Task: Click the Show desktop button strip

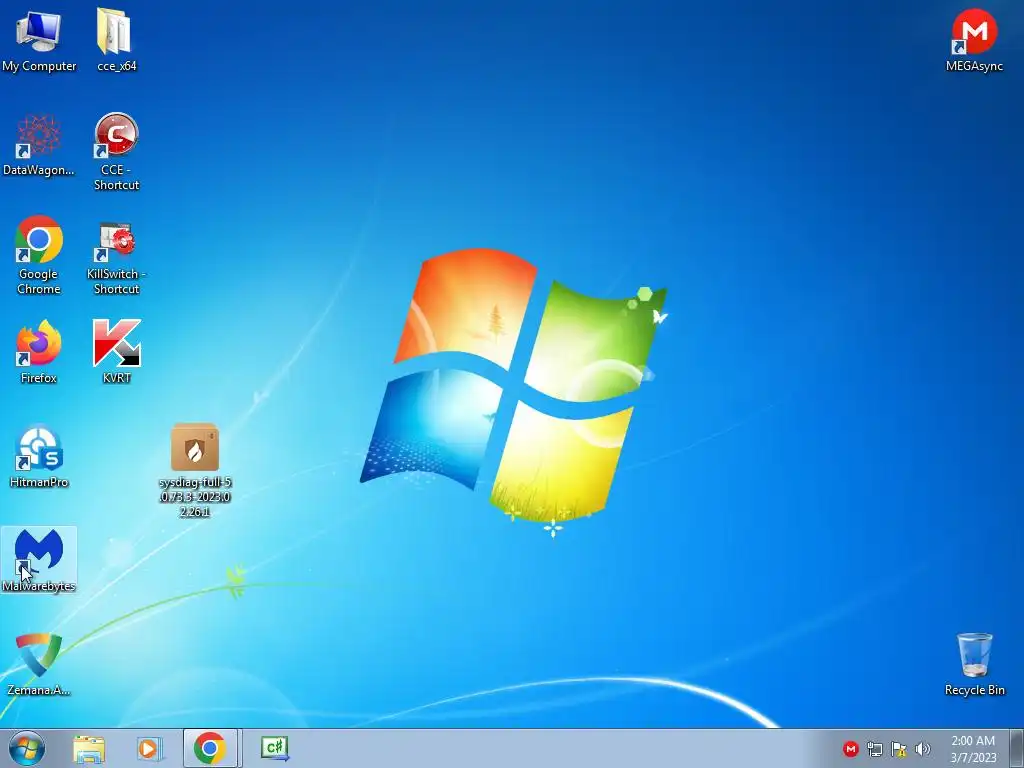Action: [x=1017, y=748]
